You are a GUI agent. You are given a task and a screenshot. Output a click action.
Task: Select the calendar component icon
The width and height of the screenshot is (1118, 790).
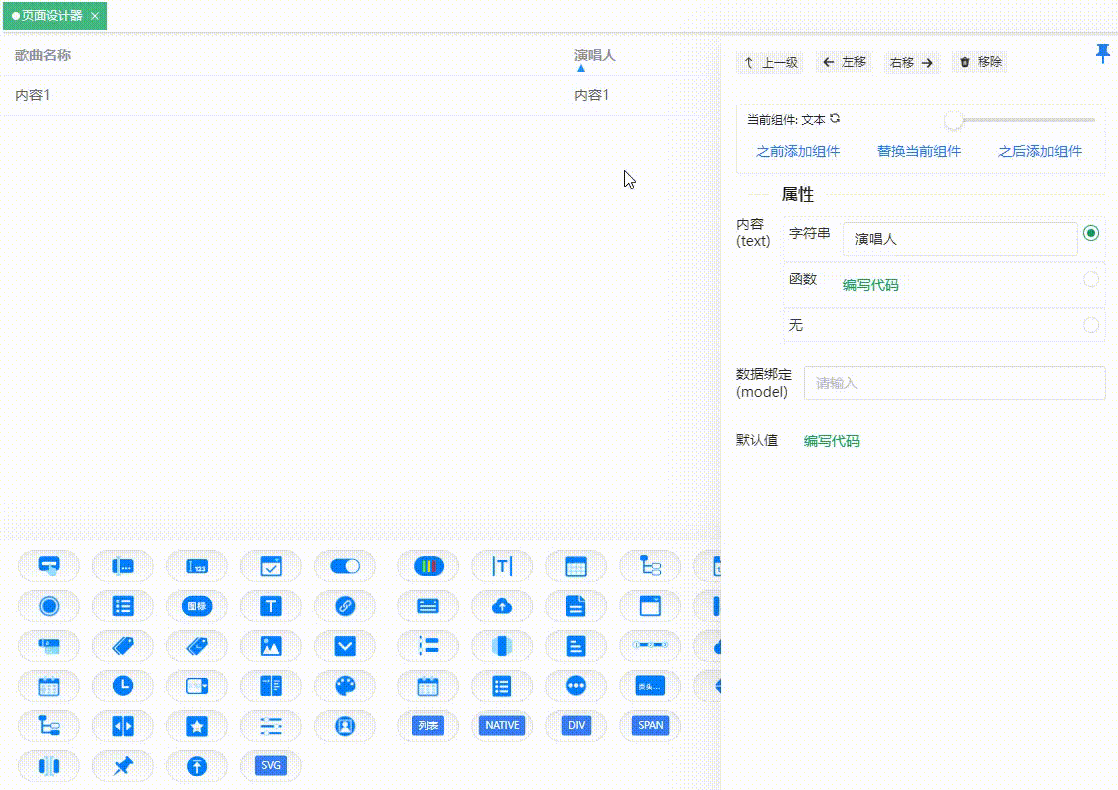pos(49,686)
